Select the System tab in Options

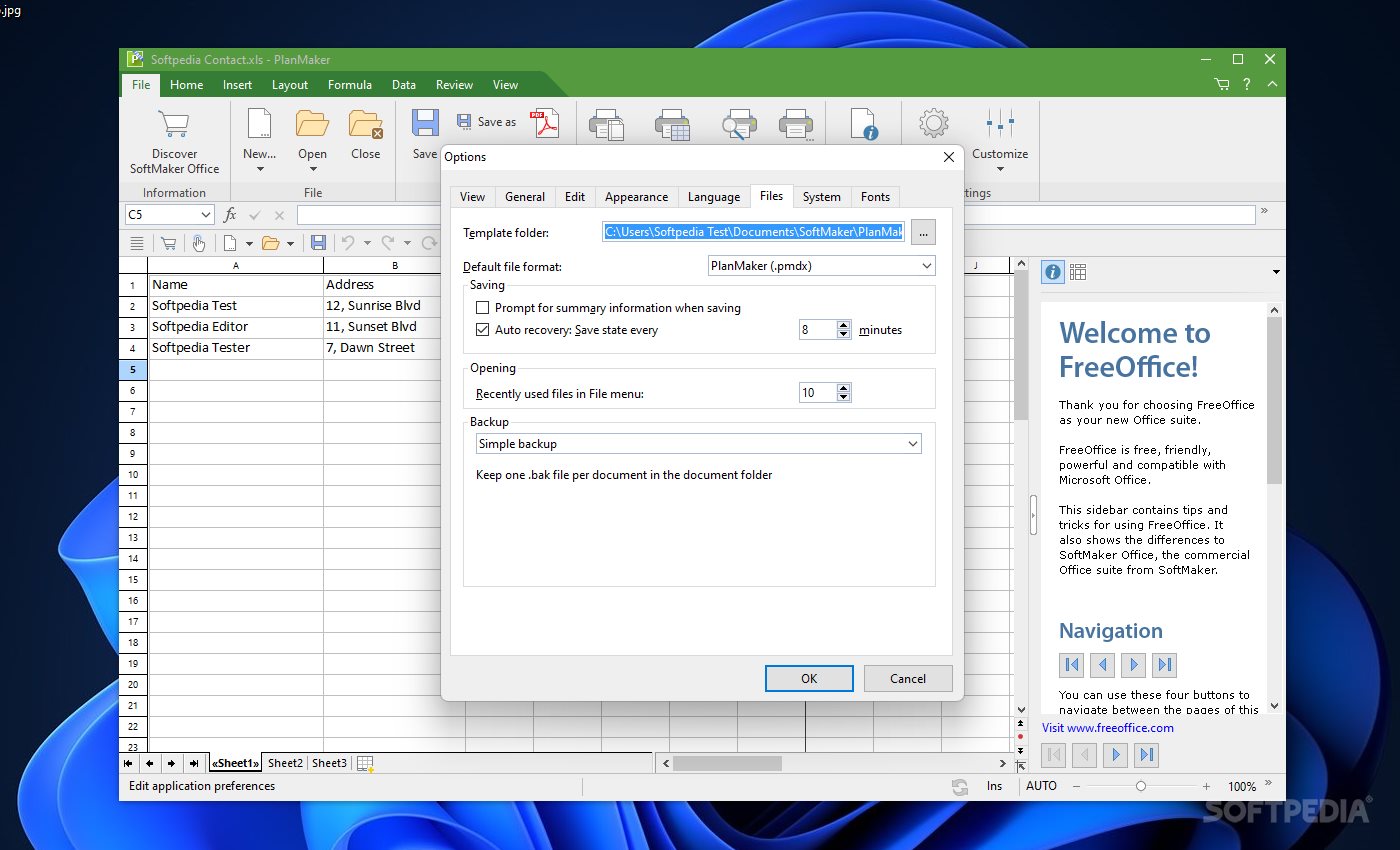[x=822, y=197]
